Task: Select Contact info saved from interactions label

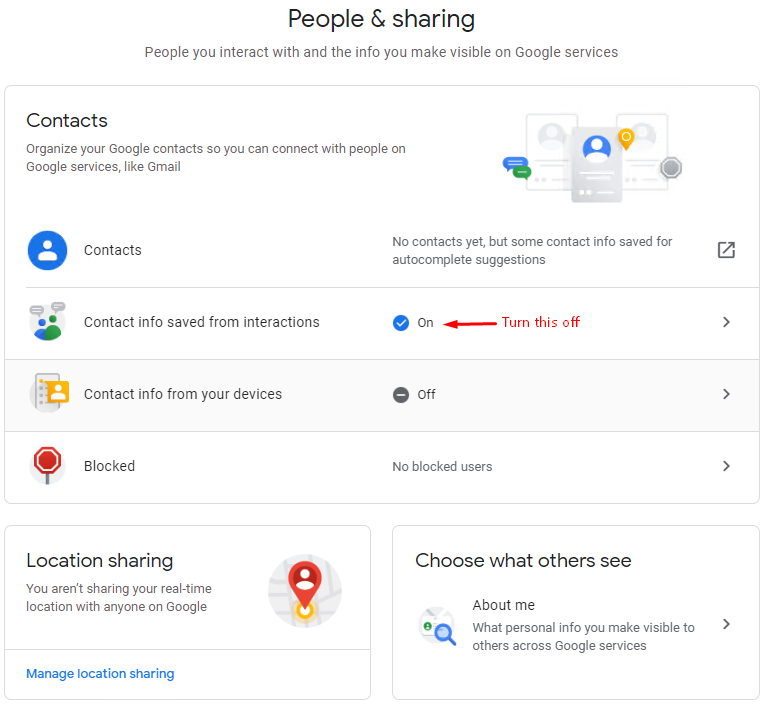Action: 202,322
